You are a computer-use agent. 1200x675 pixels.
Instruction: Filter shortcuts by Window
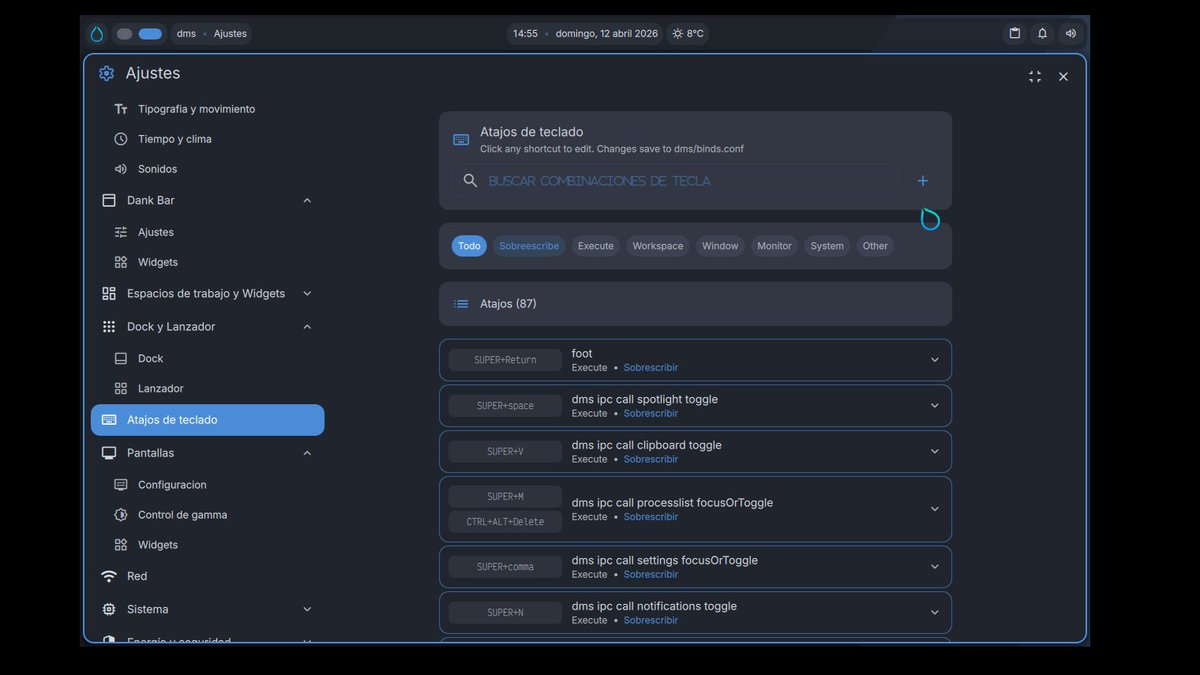pos(720,246)
